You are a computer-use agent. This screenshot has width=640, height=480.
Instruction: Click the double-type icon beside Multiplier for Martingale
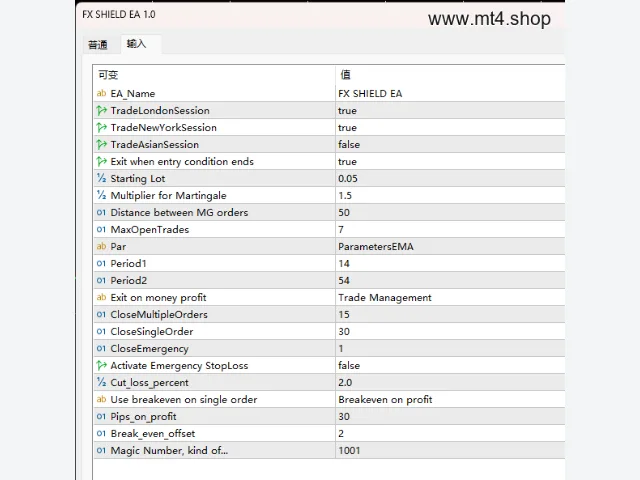[102, 196]
